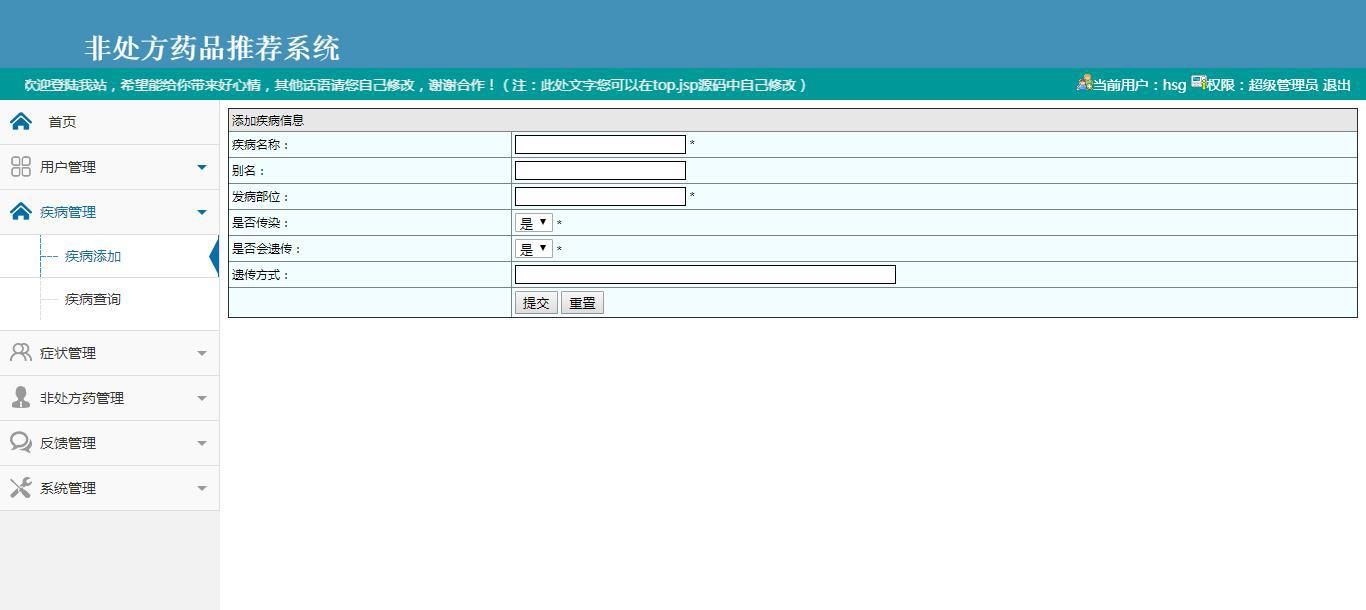Click the home icon beside 首页
The image size is (1366, 610).
click(x=20, y=121)
